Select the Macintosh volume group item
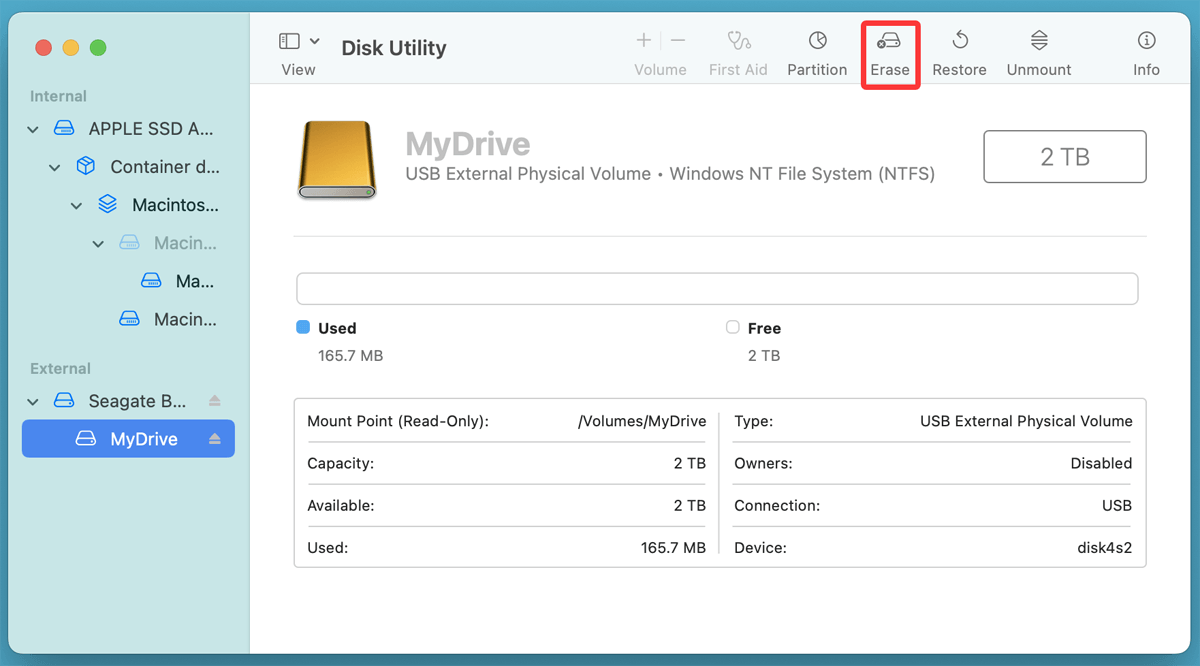1200x666 pixels. click(174, 205)
